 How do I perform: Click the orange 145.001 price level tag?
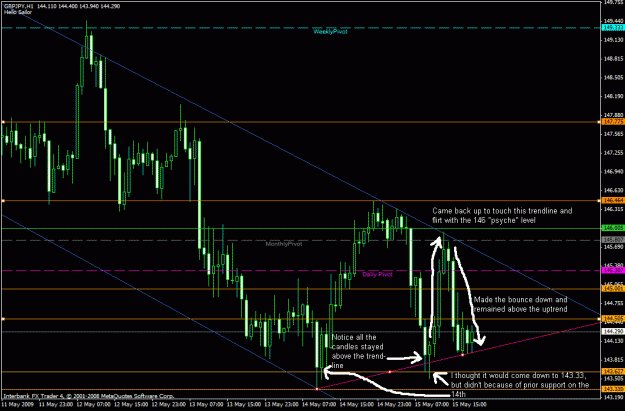613,289
